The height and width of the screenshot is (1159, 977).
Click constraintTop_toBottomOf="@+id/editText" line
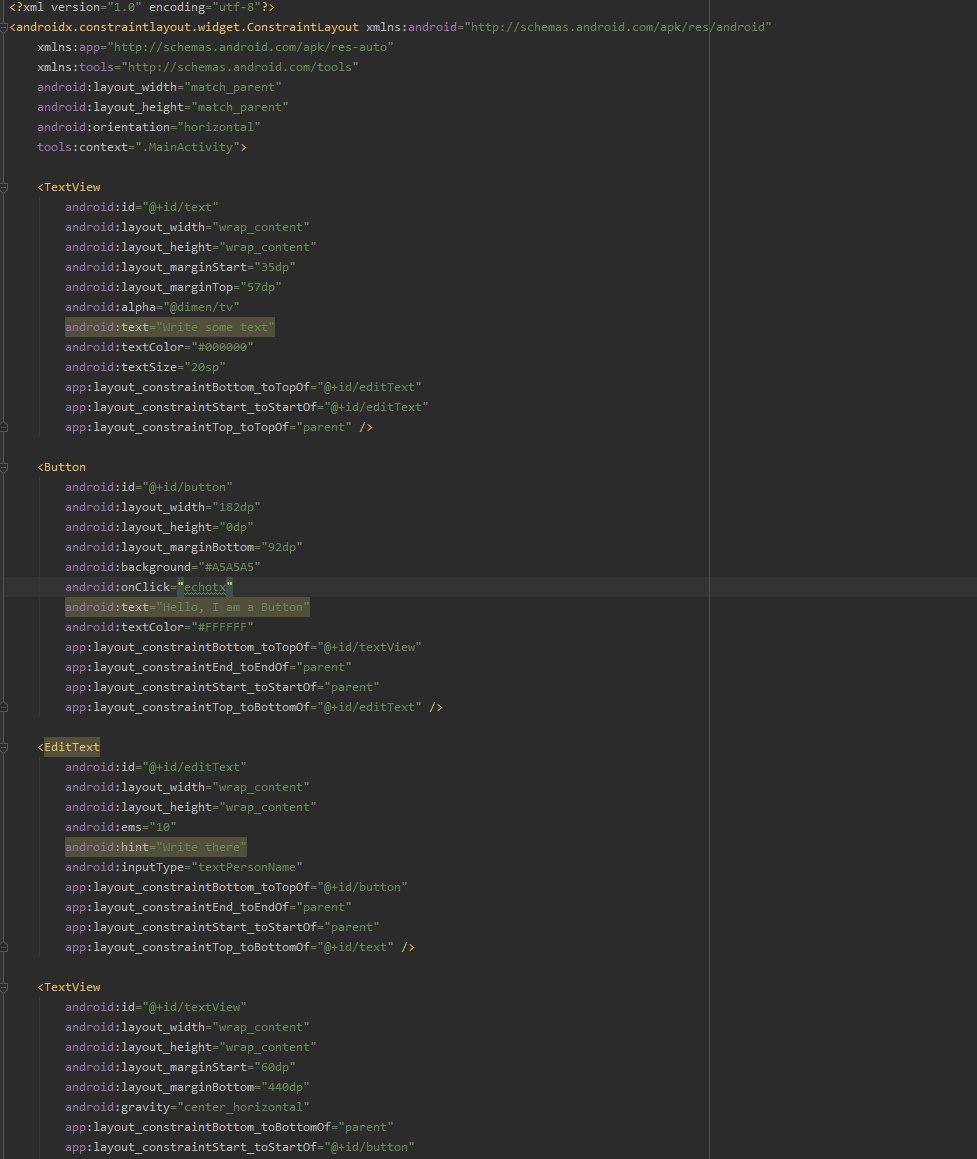(x=243, y=707)
